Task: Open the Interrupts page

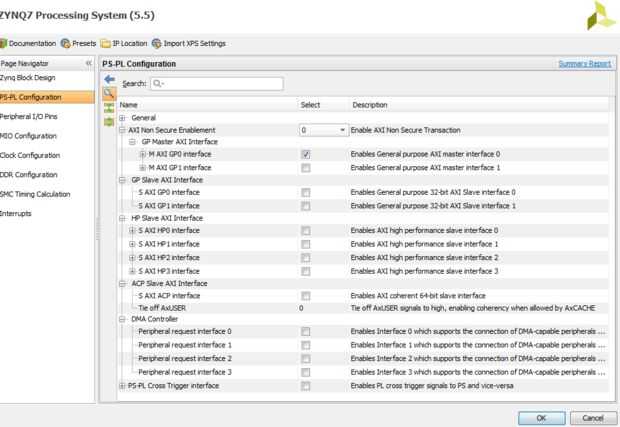Action: click(16, 214)
